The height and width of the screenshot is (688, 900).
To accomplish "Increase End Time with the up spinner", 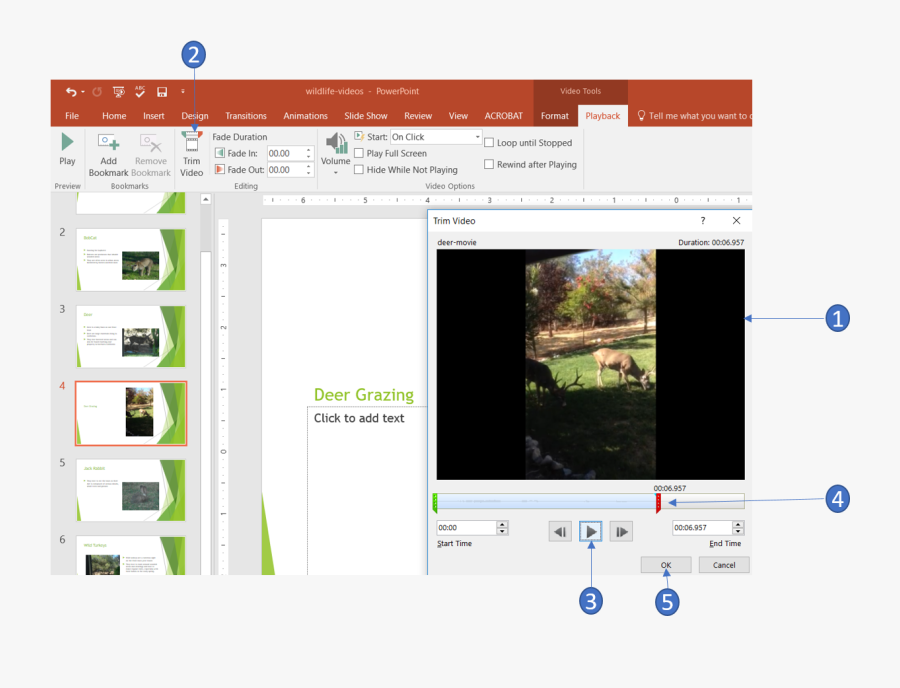I will [x=739, y=524].
